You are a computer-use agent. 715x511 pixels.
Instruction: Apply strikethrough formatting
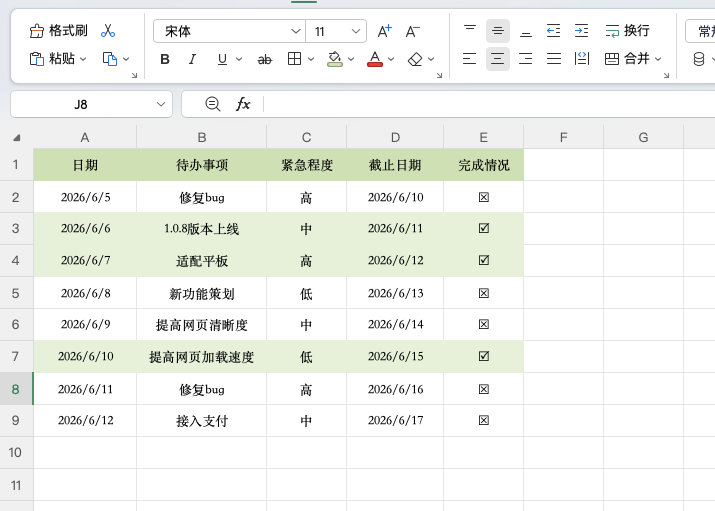tap(264, 59)
